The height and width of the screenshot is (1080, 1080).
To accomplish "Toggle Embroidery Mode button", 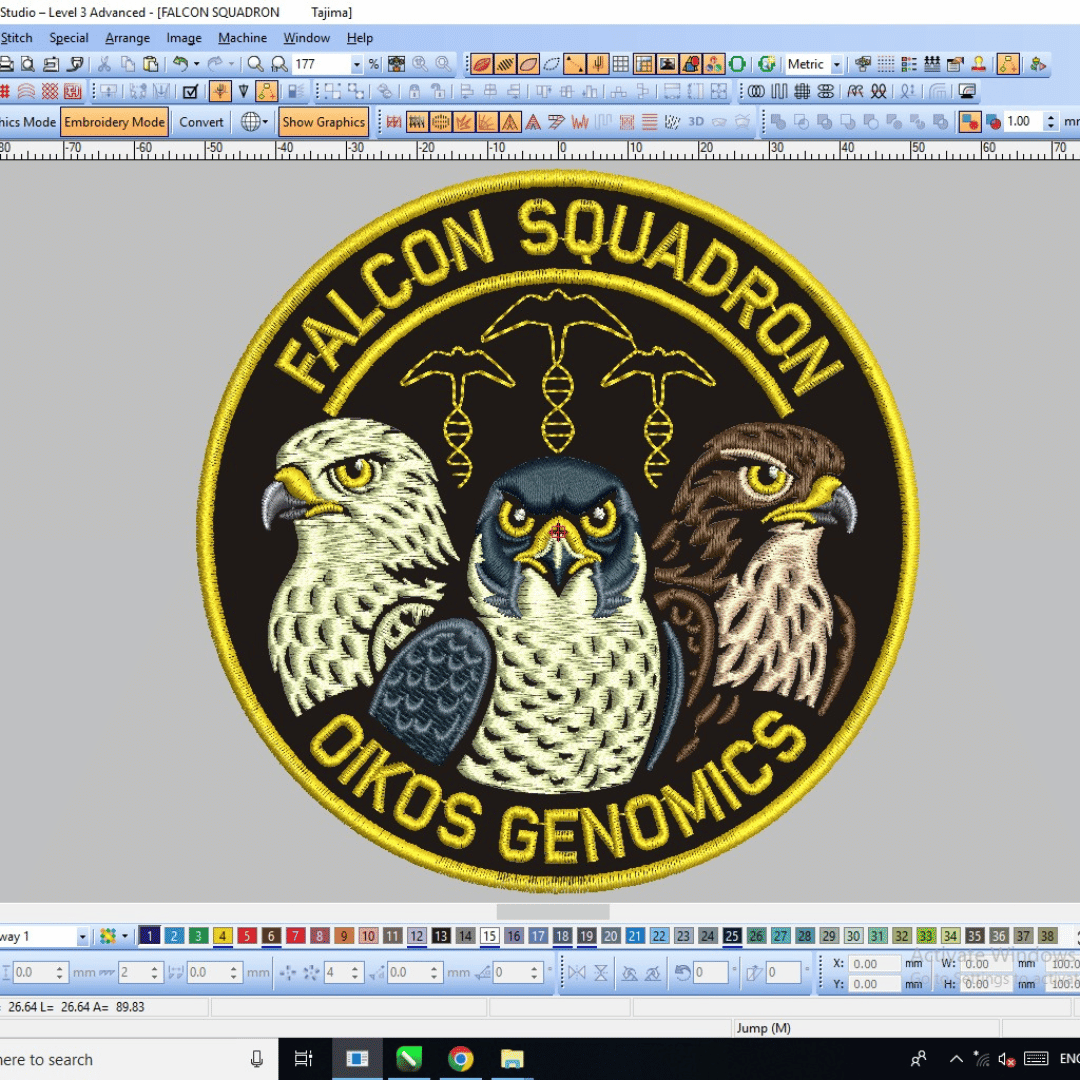I will coord(114,122).
